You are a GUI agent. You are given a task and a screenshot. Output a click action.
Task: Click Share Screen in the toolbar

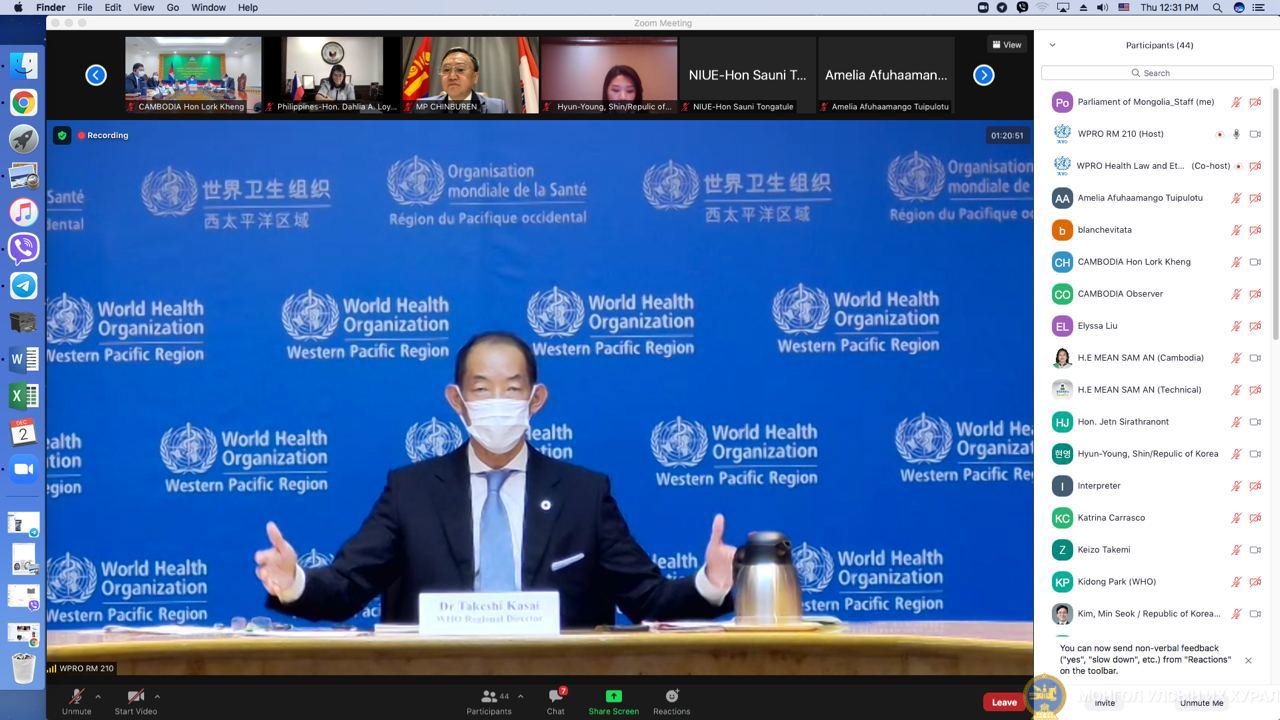coord(613,701)
